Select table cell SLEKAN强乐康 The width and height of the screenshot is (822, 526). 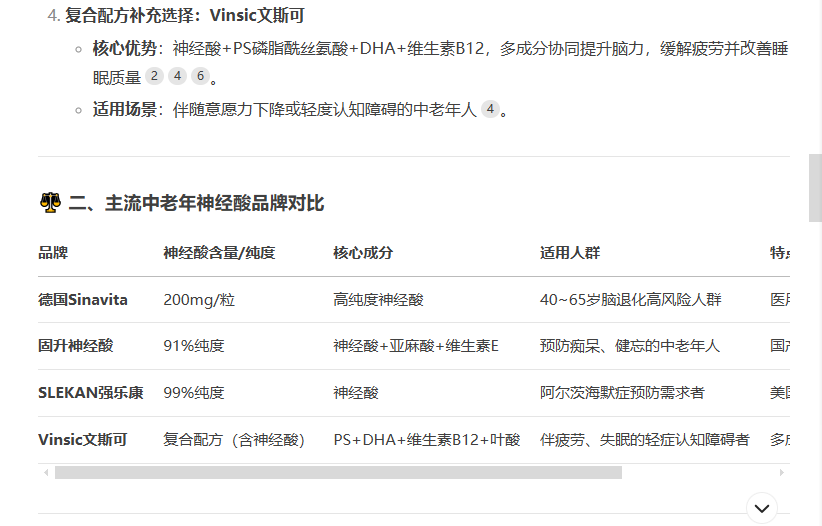tap(91, 393)
